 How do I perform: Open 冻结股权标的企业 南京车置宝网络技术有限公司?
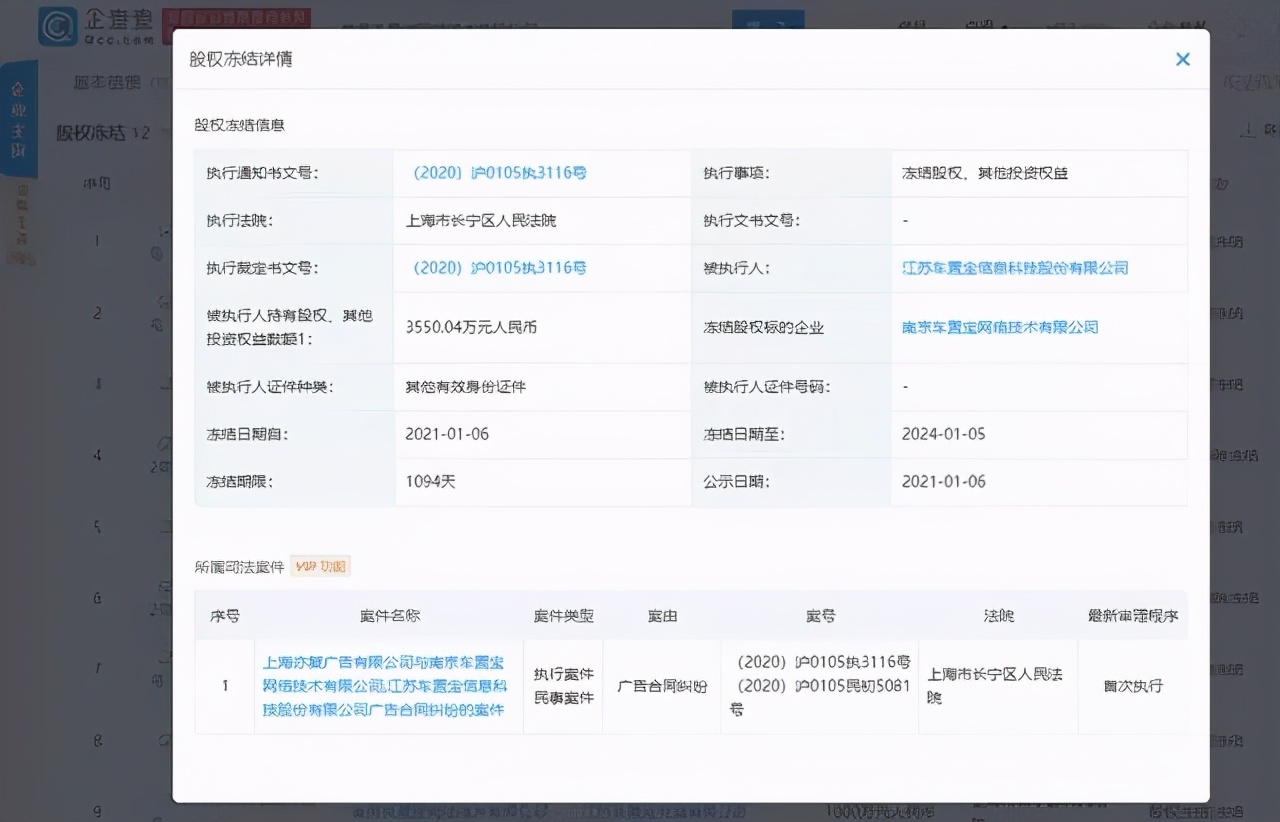[x=1000, y=326]
